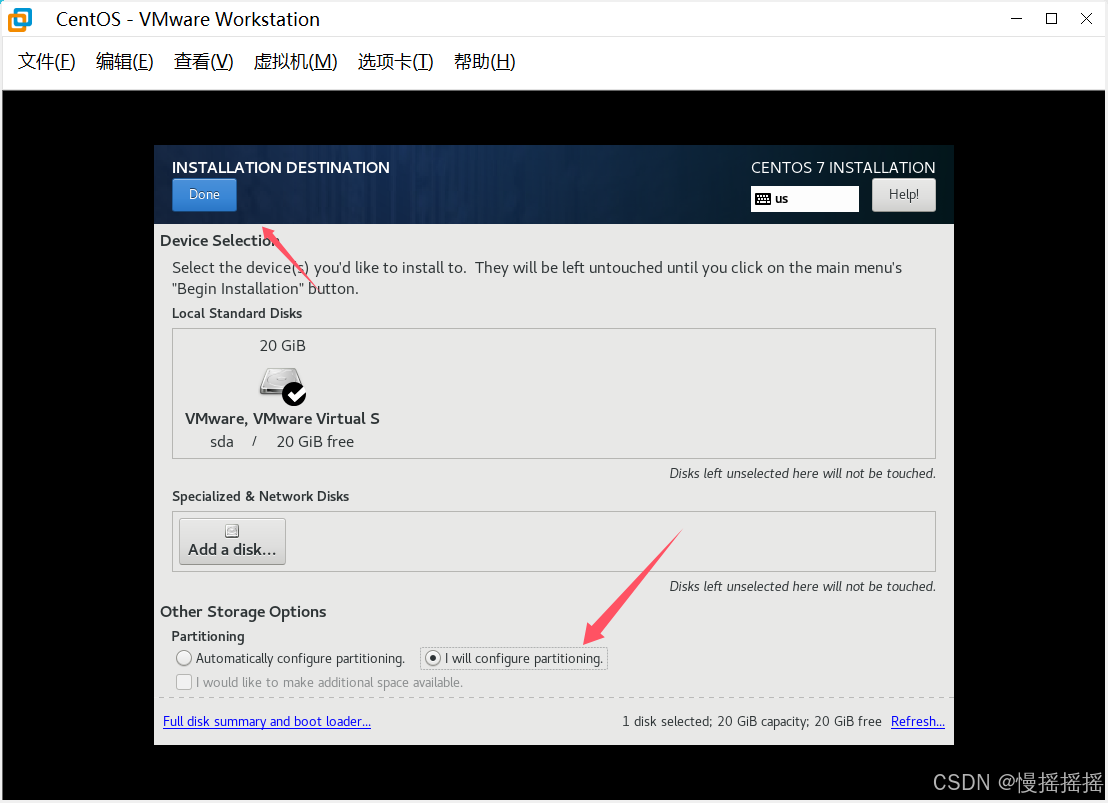
Task: Open the 帮助(H) menu
Action: point(484,61)
